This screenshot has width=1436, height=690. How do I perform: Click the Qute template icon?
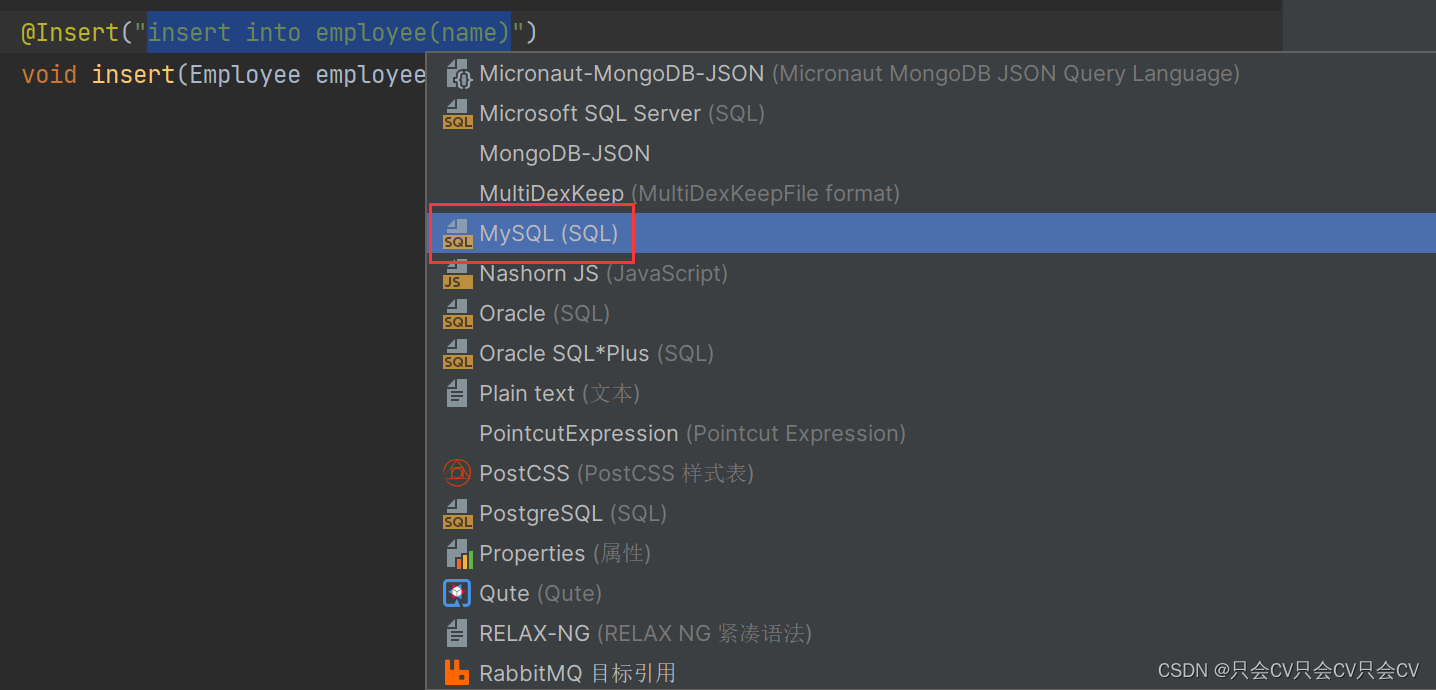pos(457,593)
